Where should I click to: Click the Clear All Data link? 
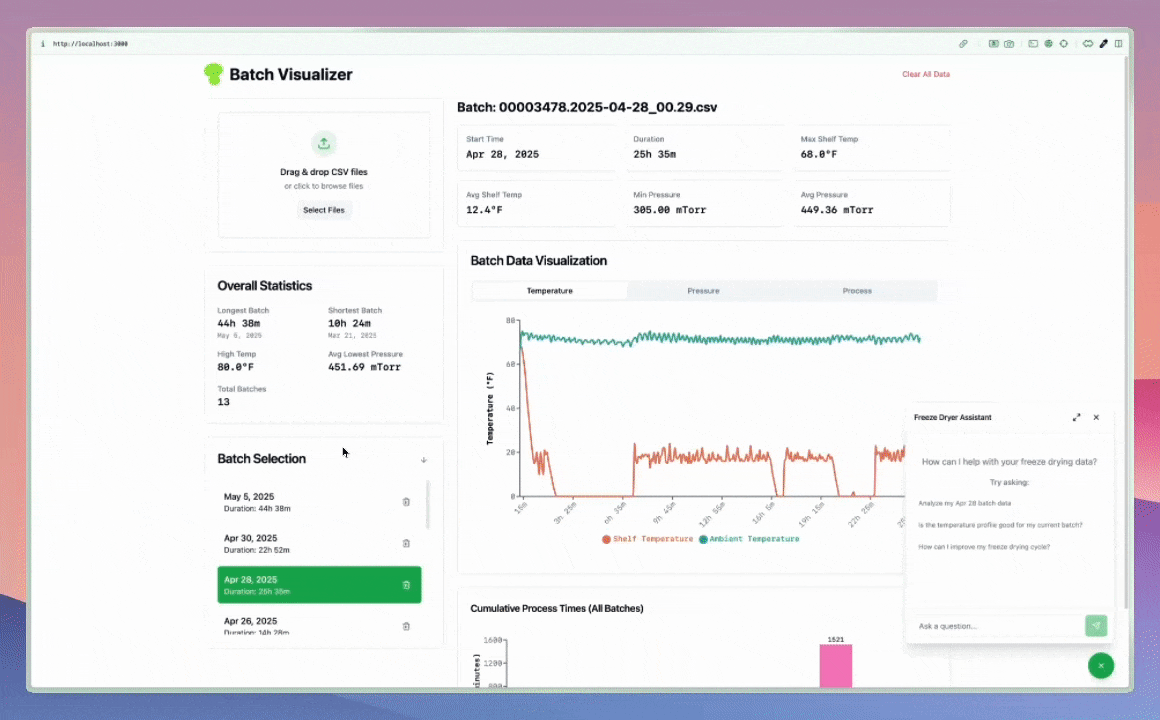(x=925, y=74)
